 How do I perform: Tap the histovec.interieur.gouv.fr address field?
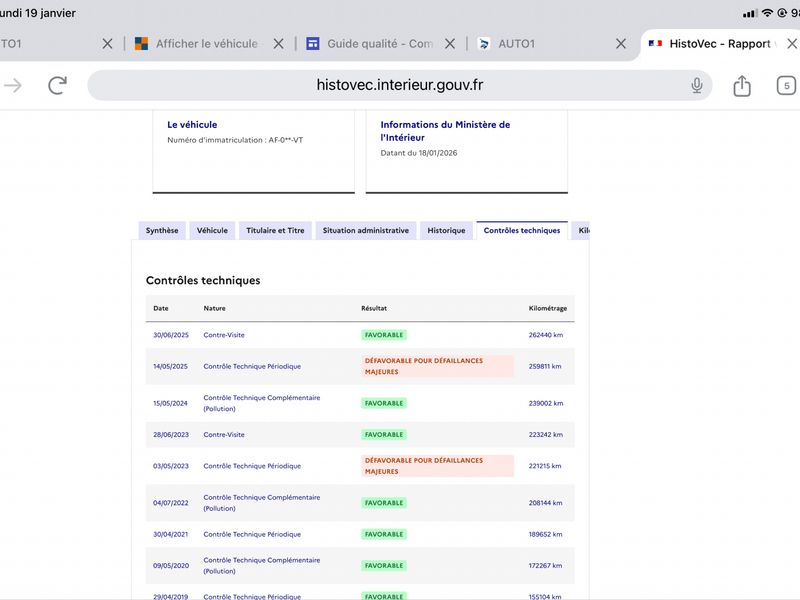tap(399, 86)
